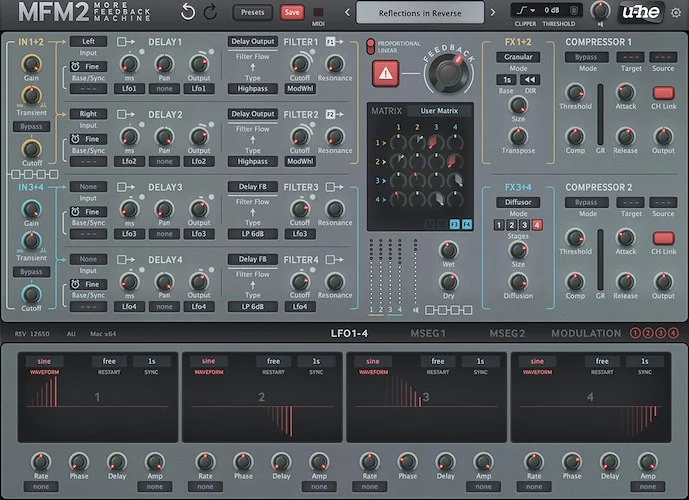689x500 pixels.
Task: Select Diffusor stage 3
Action: [524, 225]
